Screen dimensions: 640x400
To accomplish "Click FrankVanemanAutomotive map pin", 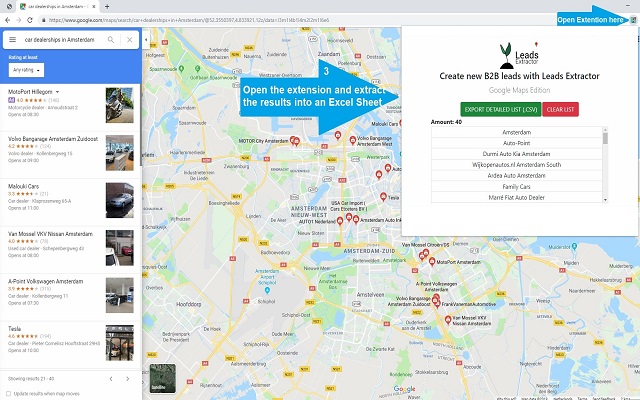I will pyautogui.click(x=438, y=303).
